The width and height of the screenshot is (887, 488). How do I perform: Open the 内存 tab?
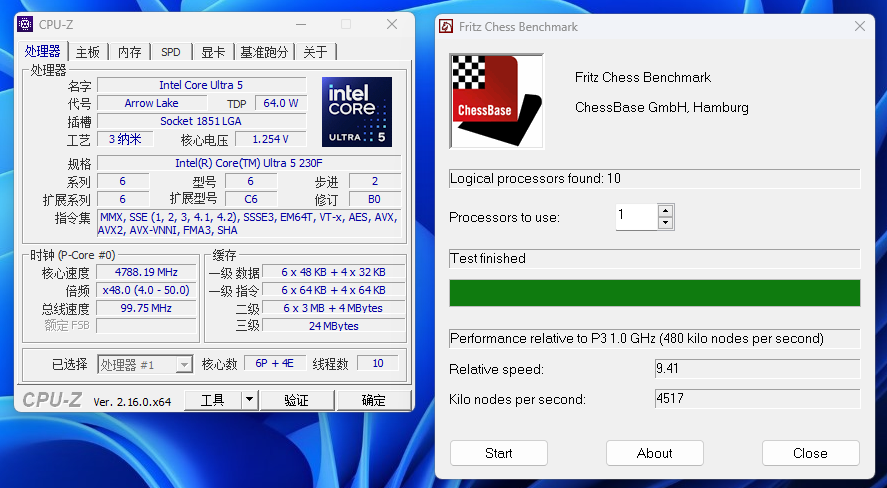click(x=130, y=52)
